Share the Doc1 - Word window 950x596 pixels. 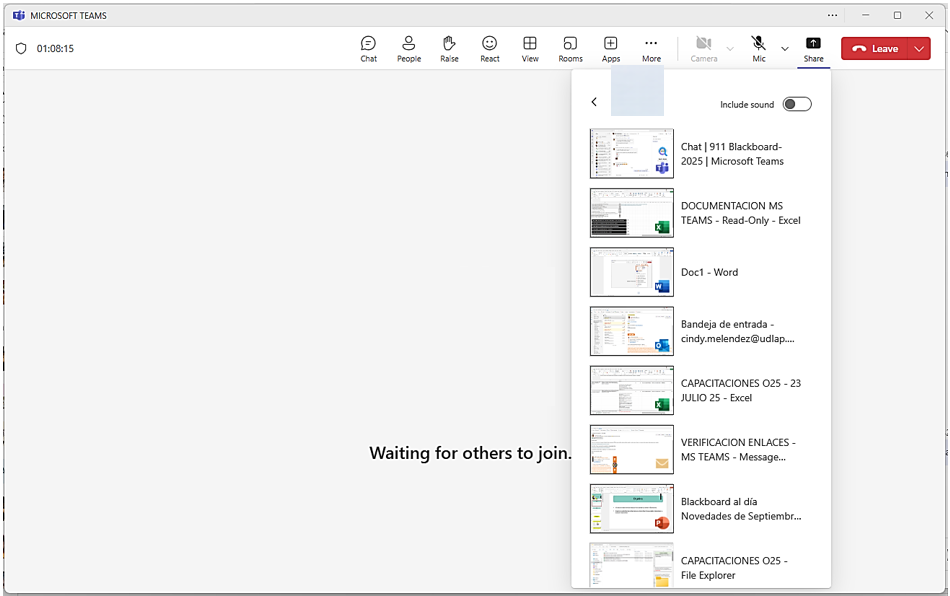pos(700,272)
